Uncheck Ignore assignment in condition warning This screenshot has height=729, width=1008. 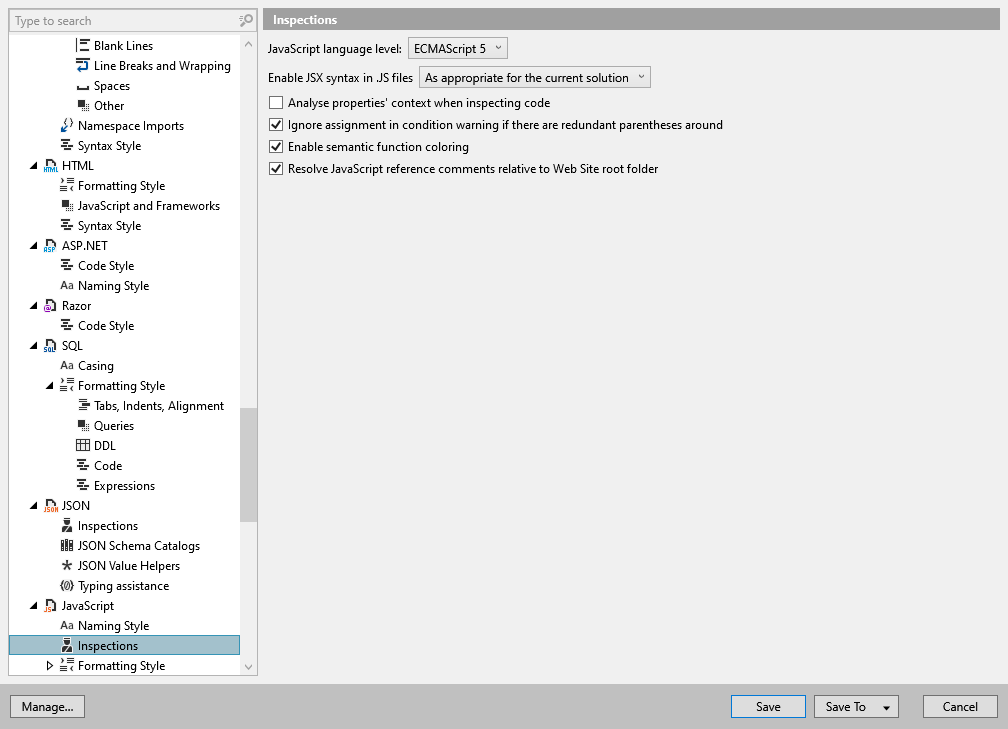276,125
